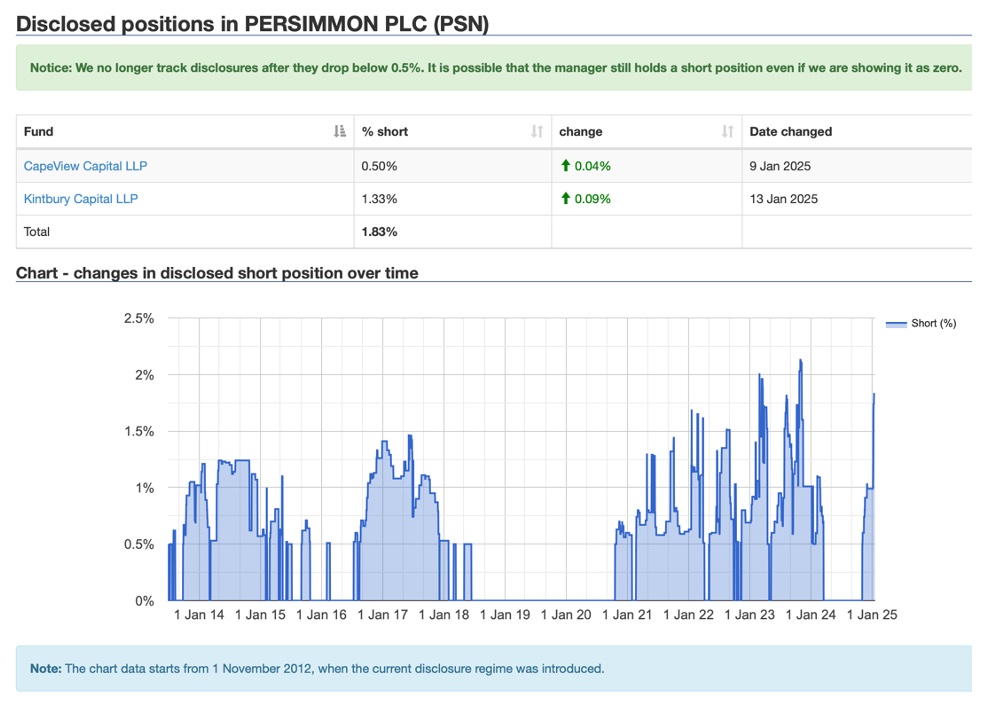The image size is (992, 706).
Task: Select the 0.09% change value
Action: point(592,199)
